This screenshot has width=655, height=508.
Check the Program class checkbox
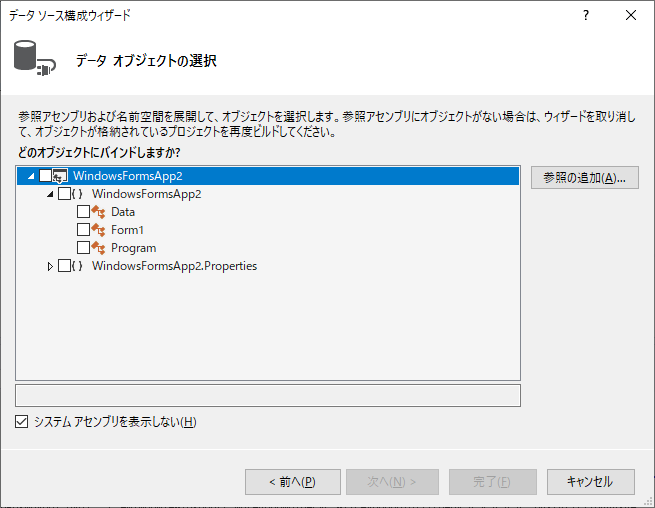[83, 248]
